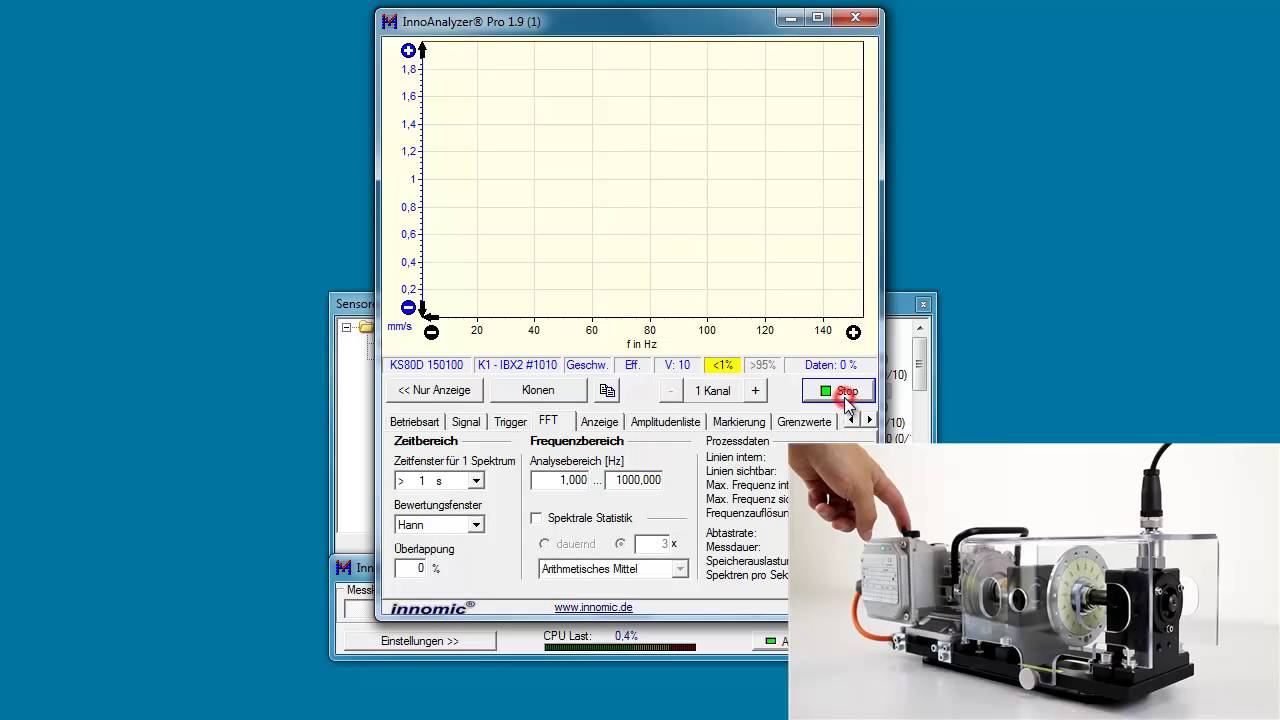Click the CPU Last load bar
This screenshot has width=1280, height=720.
coord(619,647)
